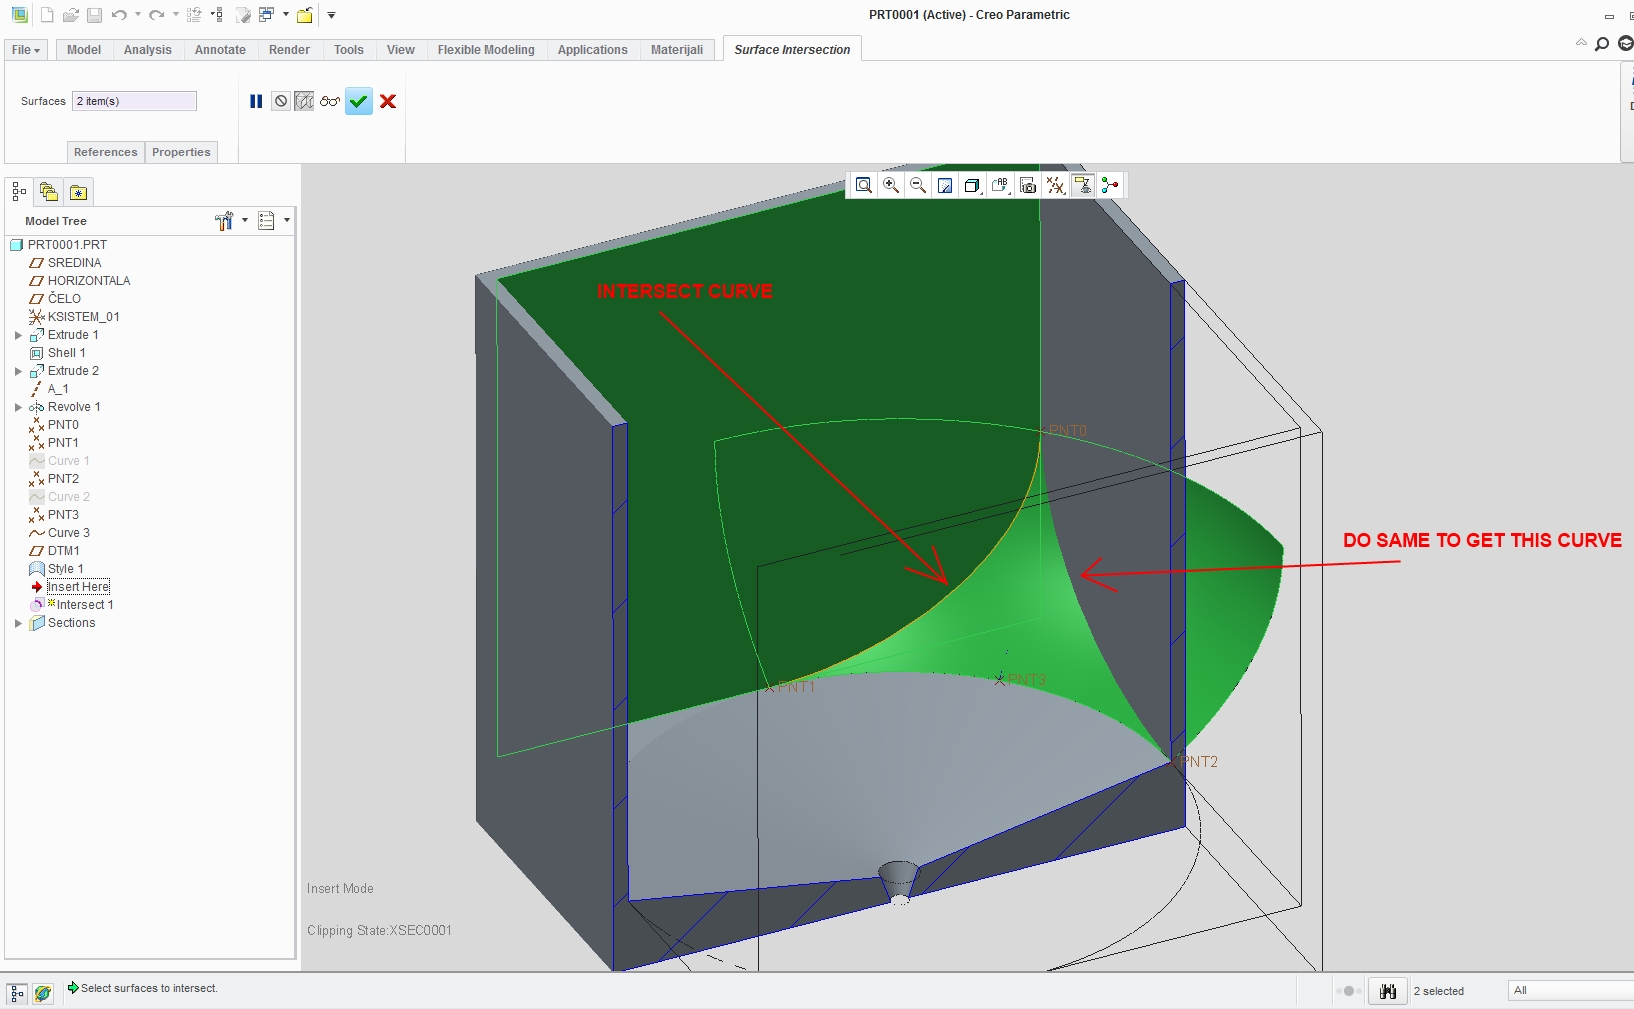Toggle the attached preview button
This screenshot has height=1009, width=1634.
304,101
